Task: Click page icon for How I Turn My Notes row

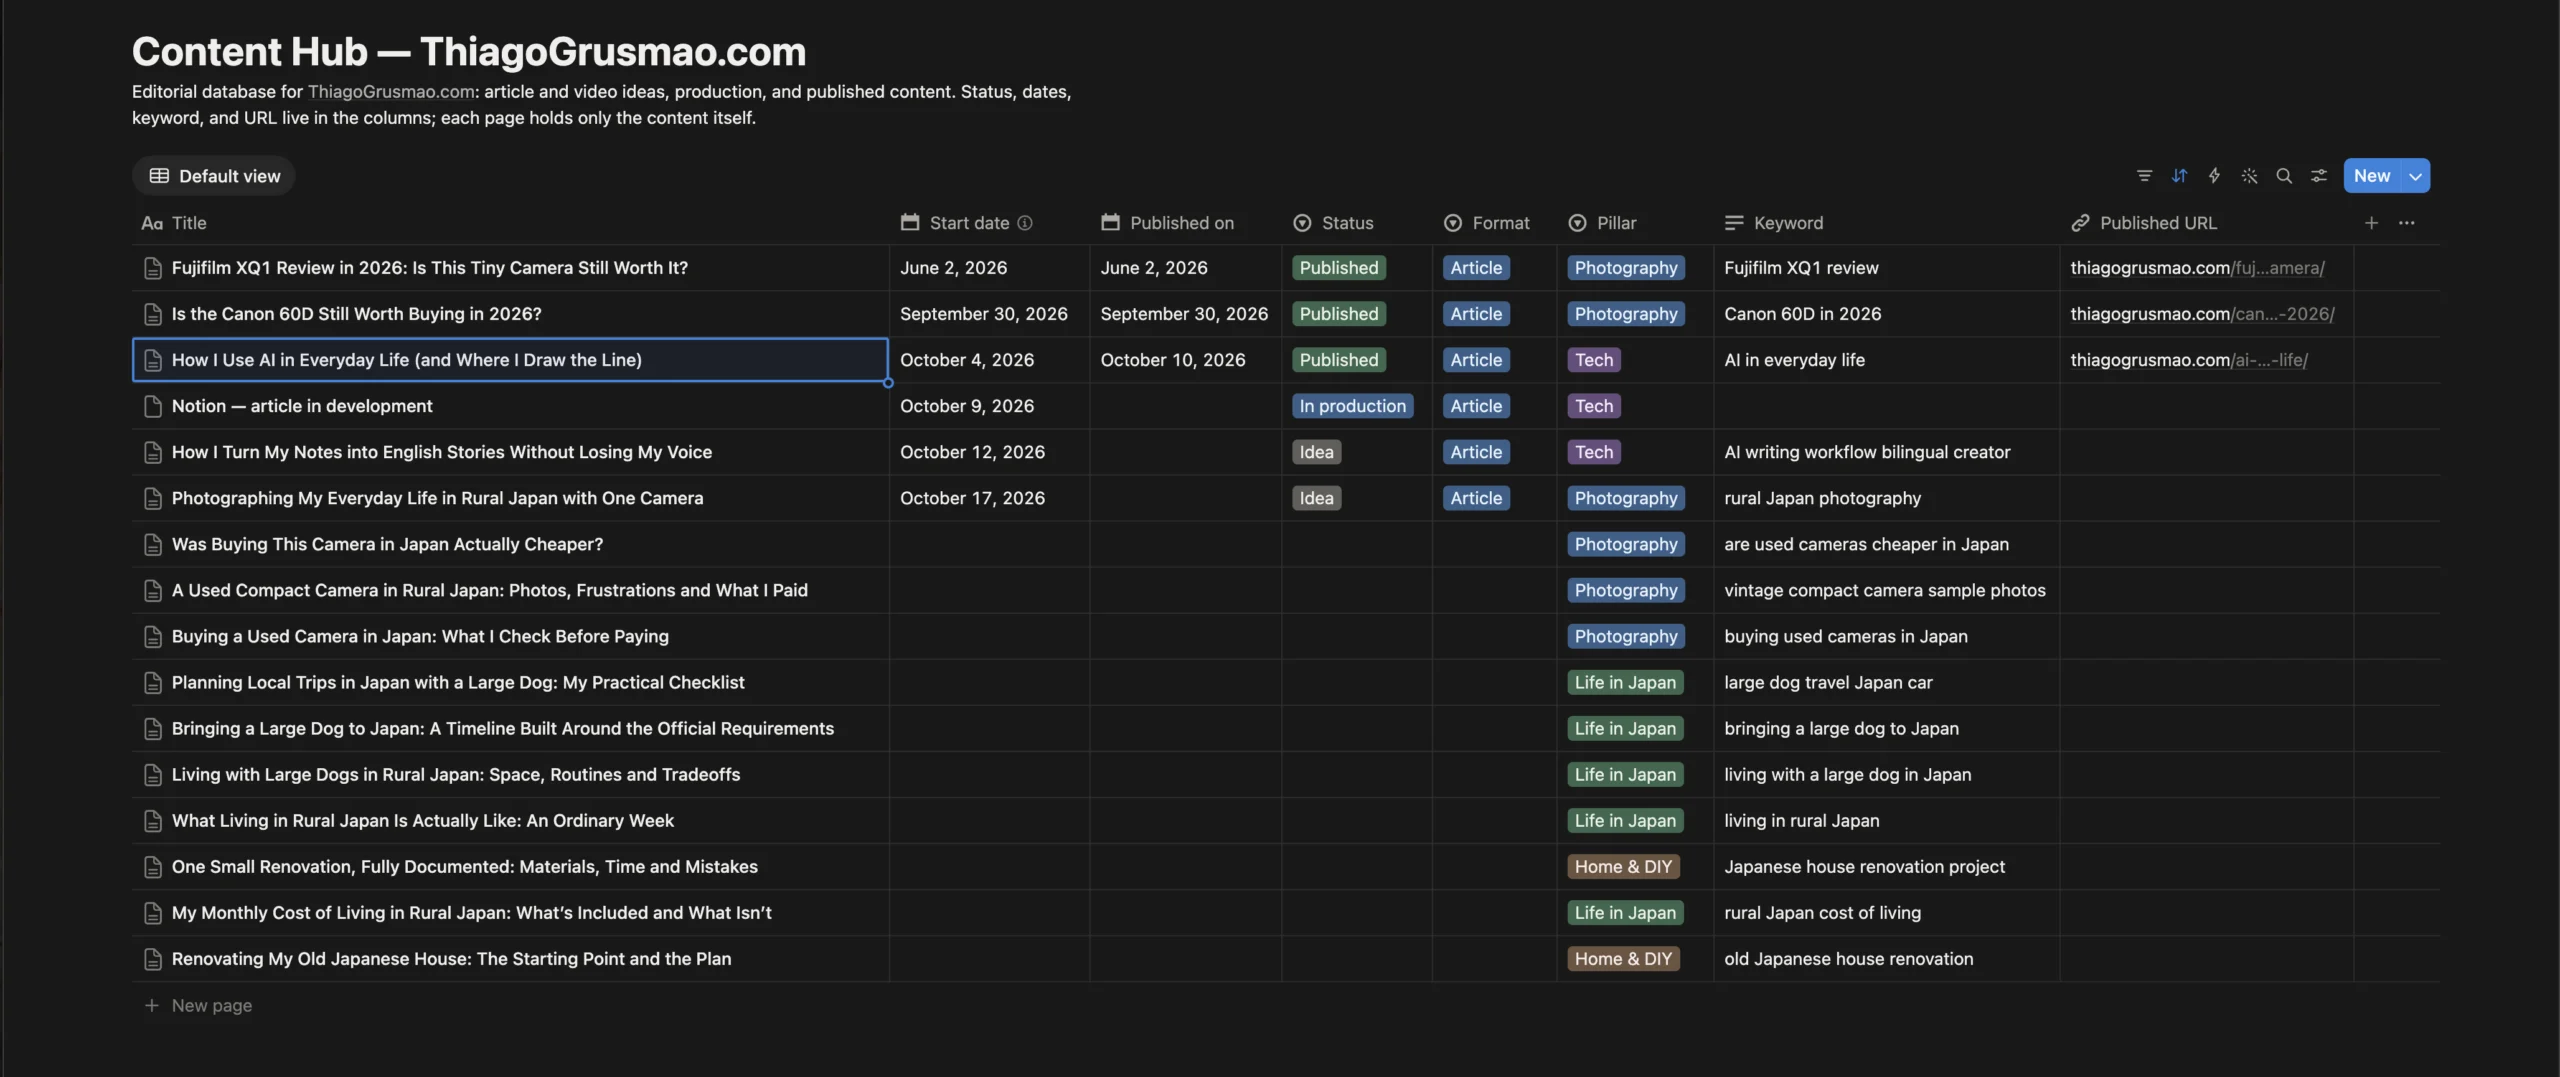Action: click(x=153, y=452)
